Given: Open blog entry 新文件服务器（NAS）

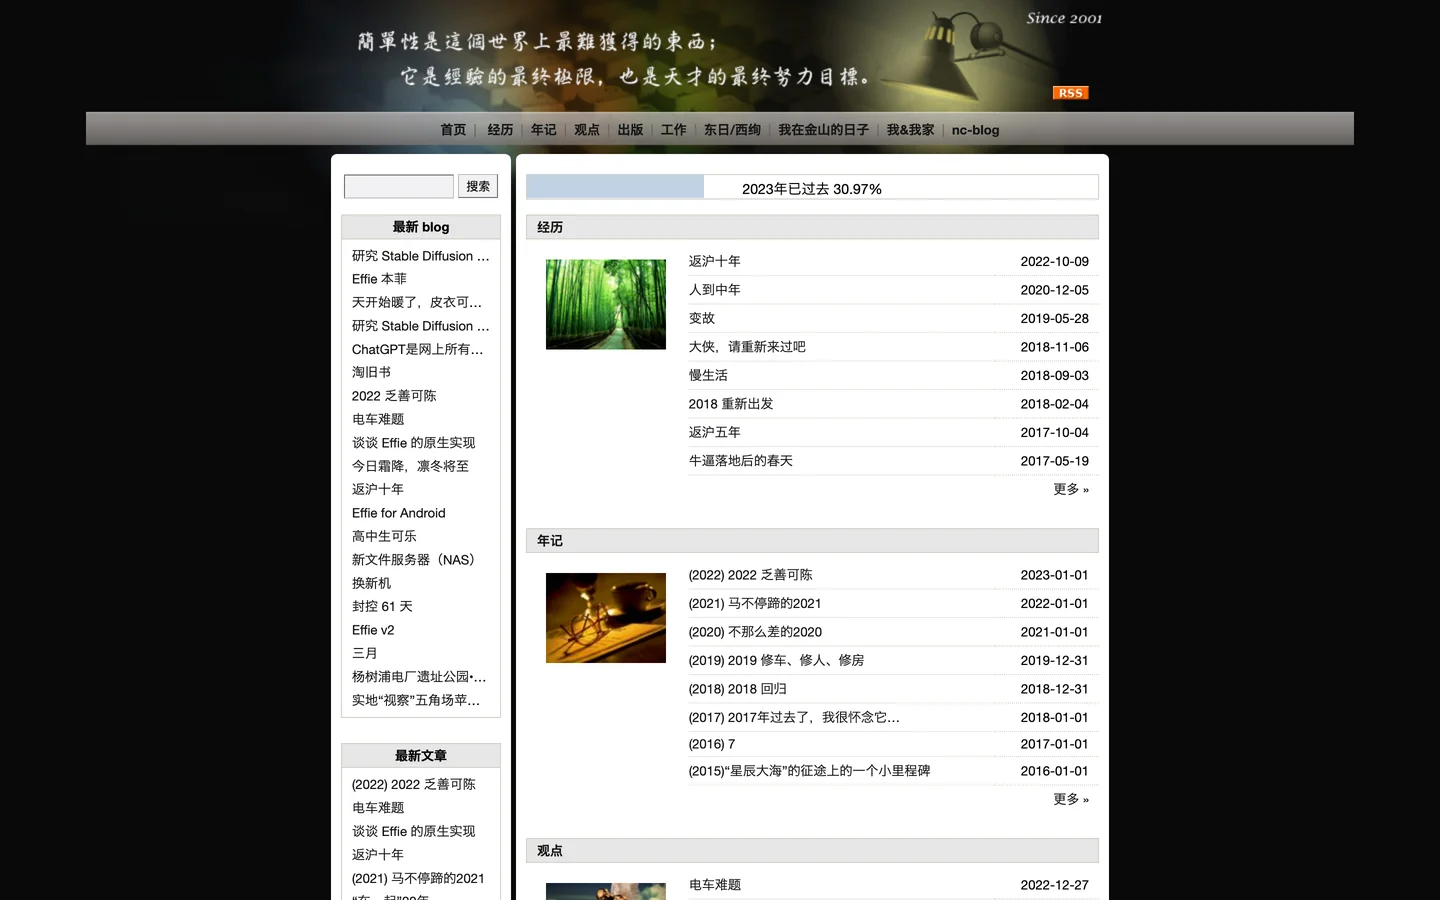Looking at the screenshot, I should 413,560.
